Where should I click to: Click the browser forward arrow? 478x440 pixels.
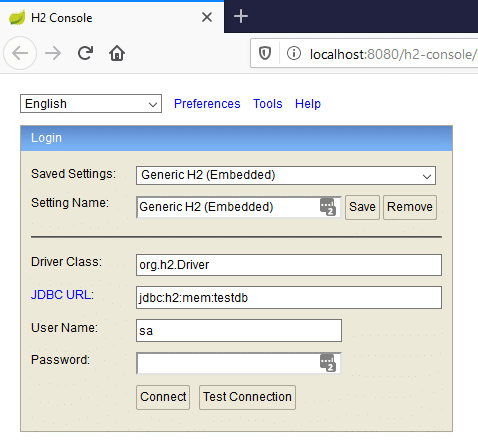53,53
